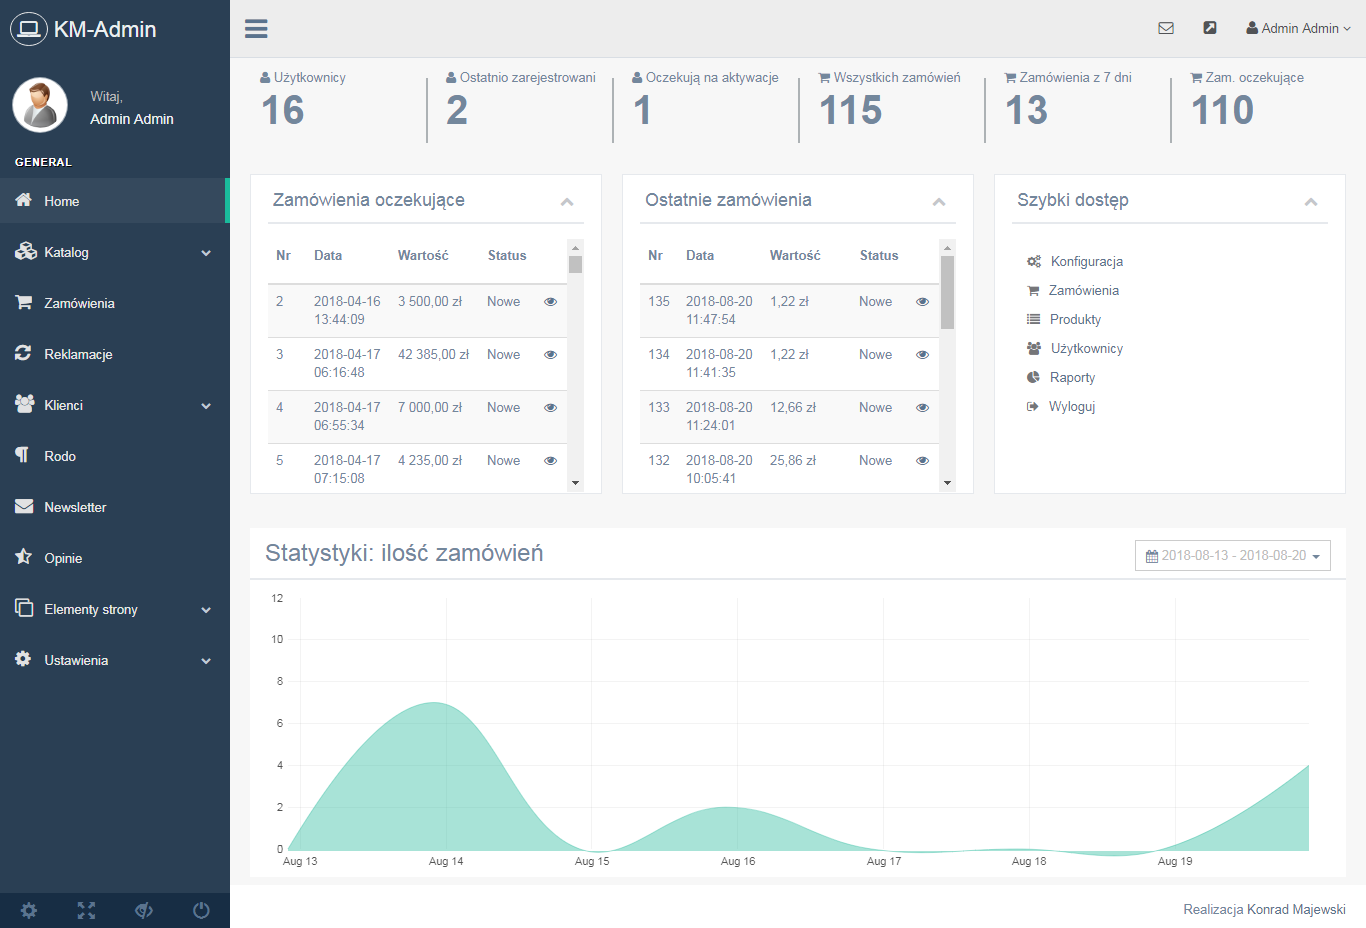1366x928 pixels.
Task: Expand the Elementy strony submenu chevron
Action: point(206,610)
